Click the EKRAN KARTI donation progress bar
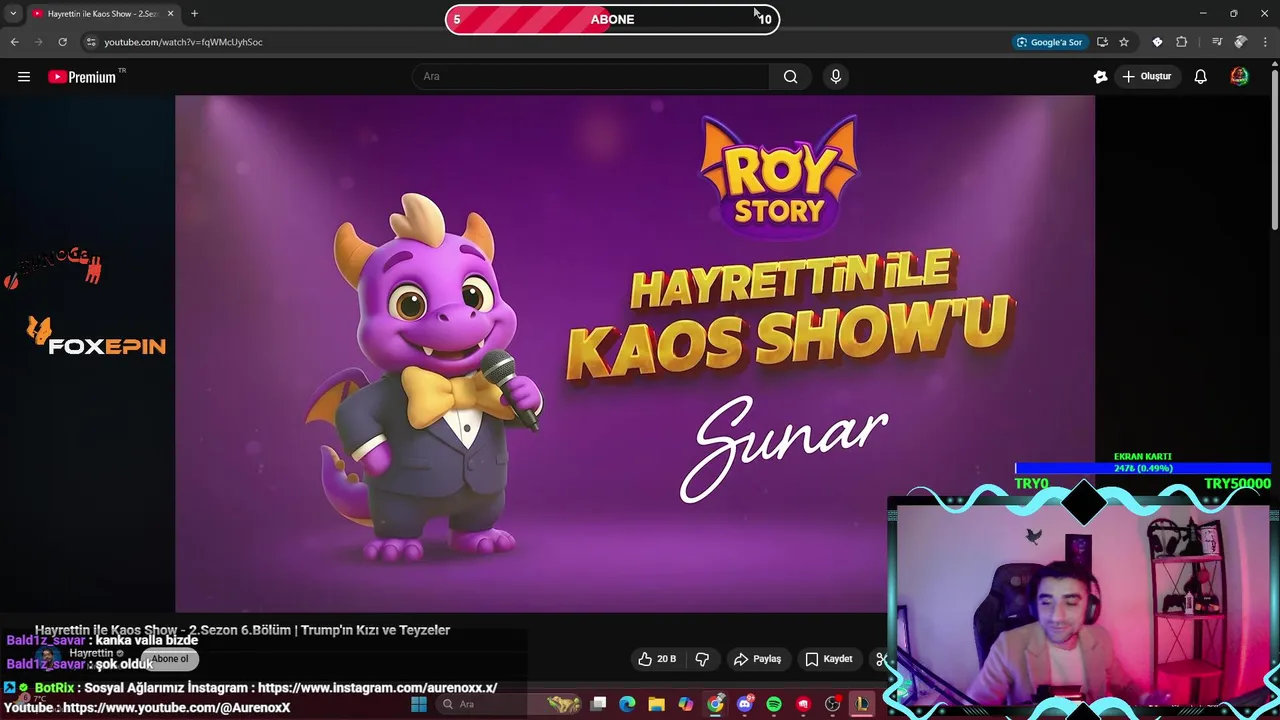Screen dimensions: 1280x720 point(1143,468)
